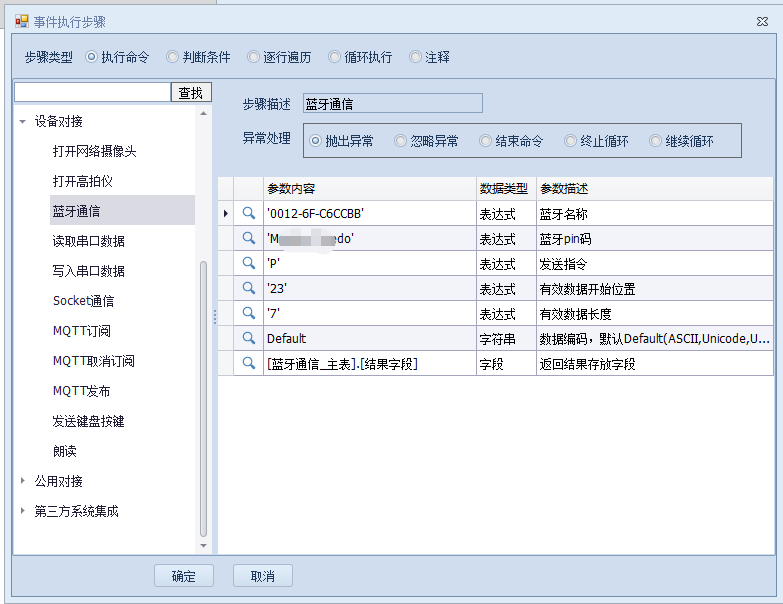
Task: Click the window icon in the title bar
Action: tap(21, 21)
